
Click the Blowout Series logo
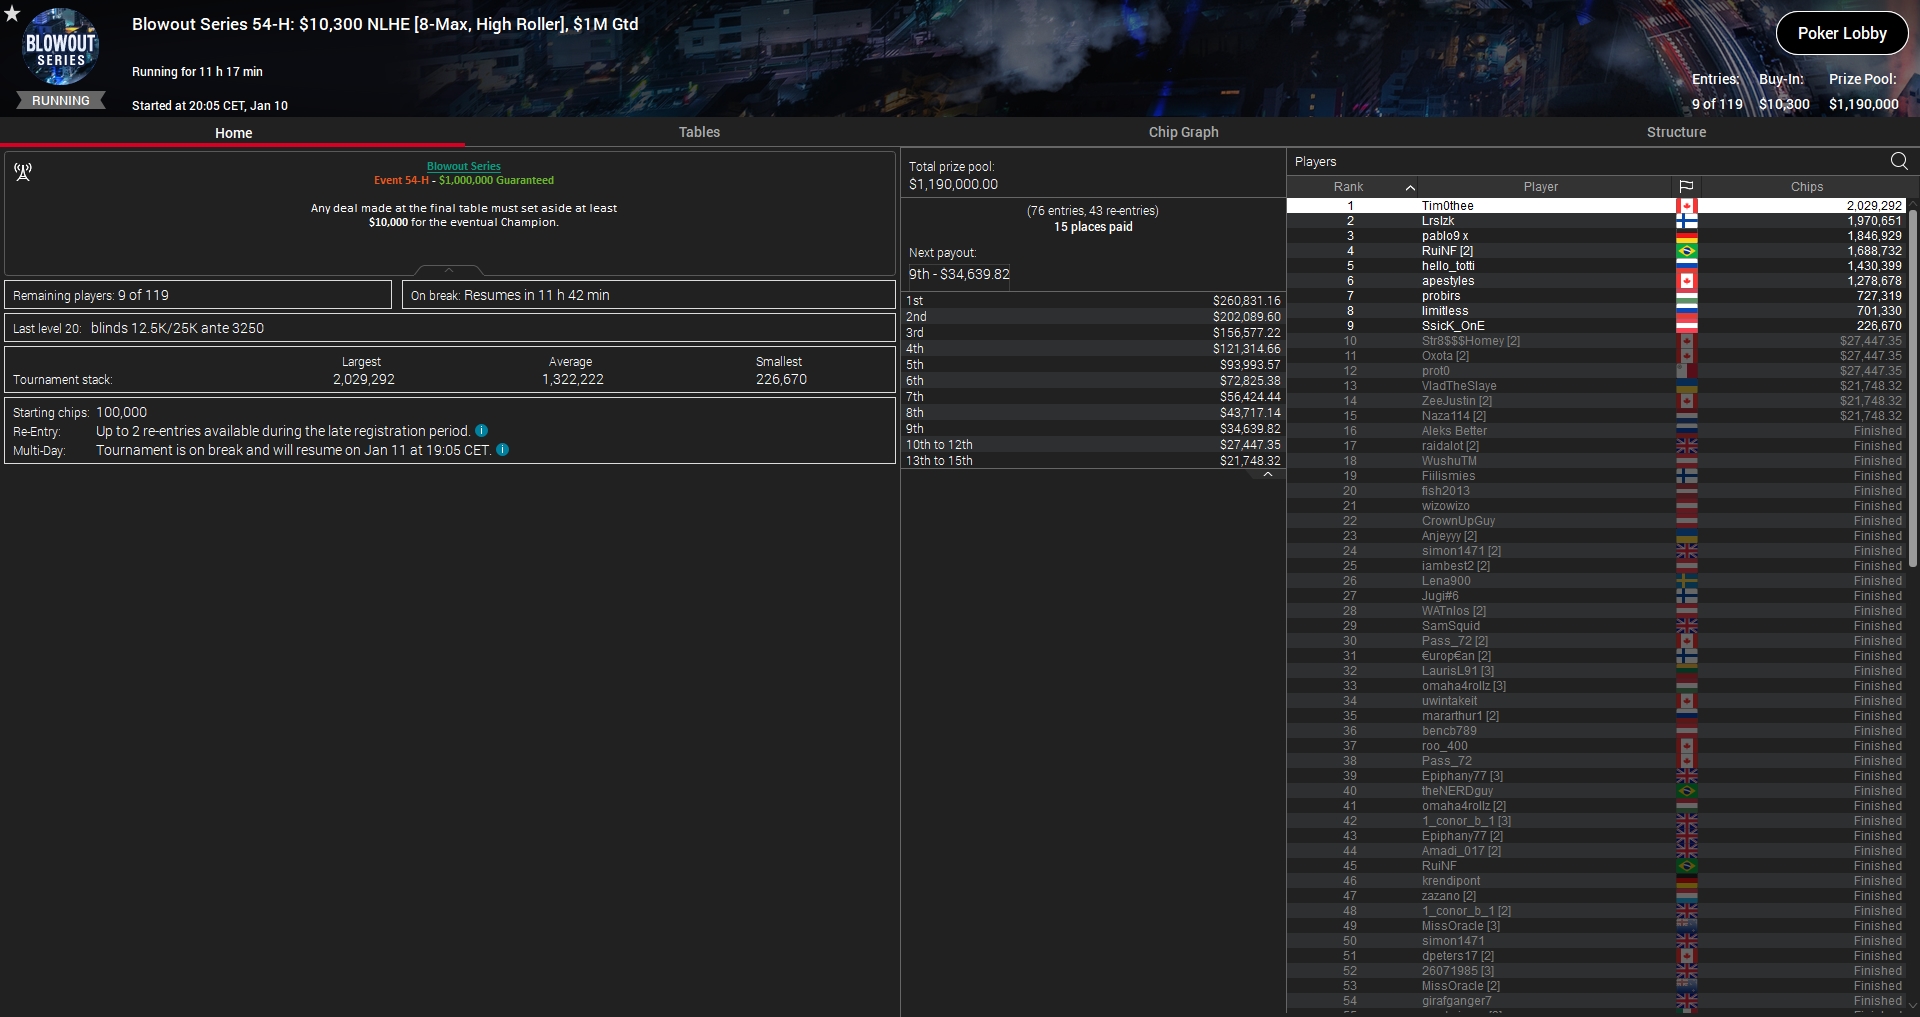tap(61, 47)
